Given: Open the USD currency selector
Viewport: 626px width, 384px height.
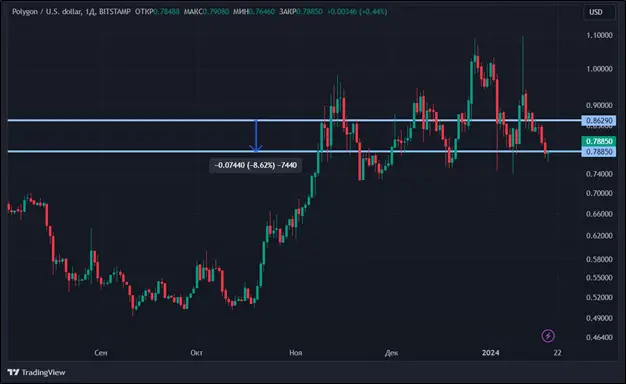Looking at the screenshot, I should click(598, 12).
